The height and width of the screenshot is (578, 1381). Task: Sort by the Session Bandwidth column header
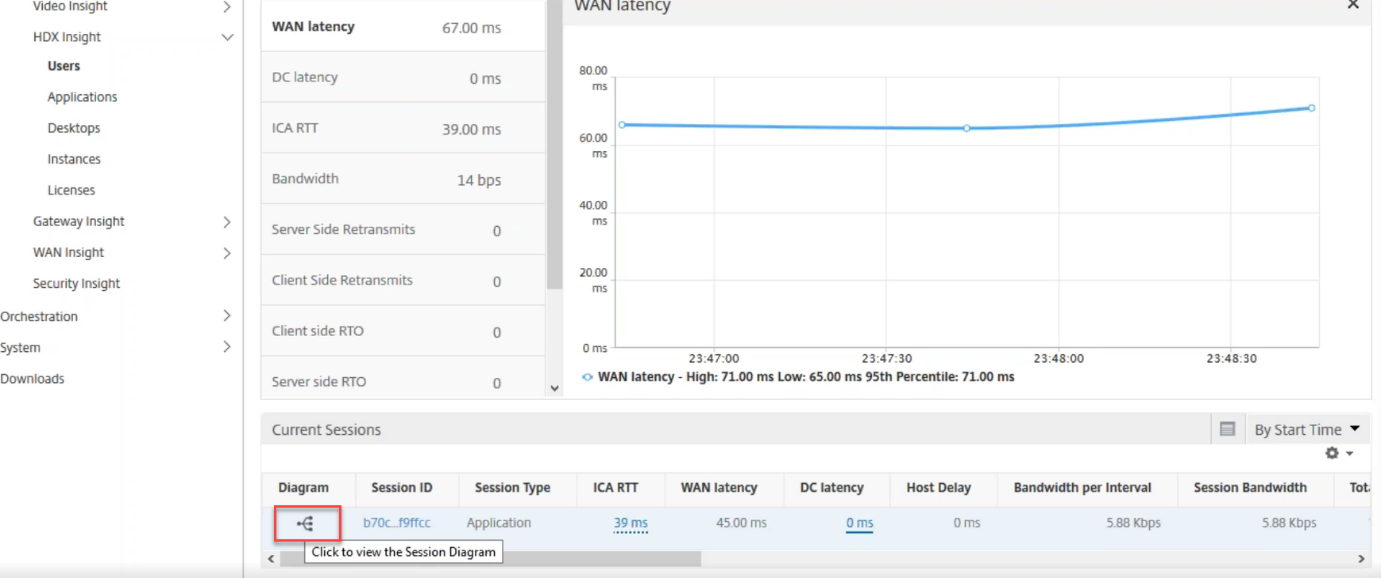click(1250, 488)
